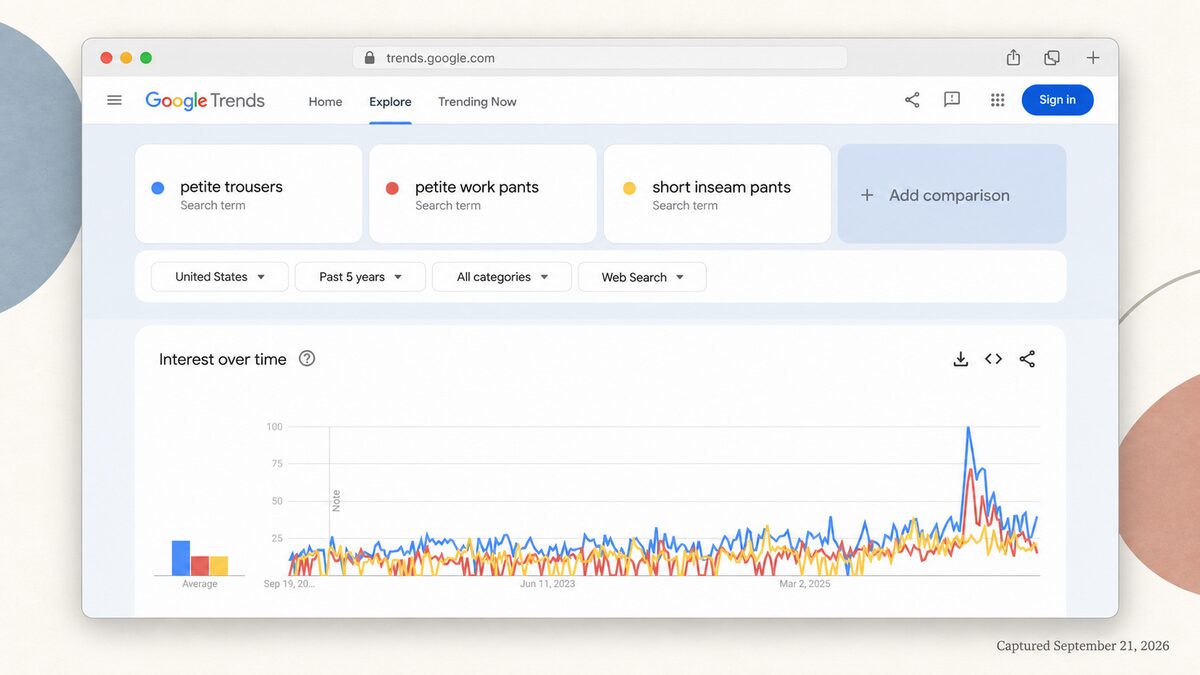Screen dimensions: 1200x675
Task: Add a comparison search term
Action: pyautogui.click(x=952, y=194)
